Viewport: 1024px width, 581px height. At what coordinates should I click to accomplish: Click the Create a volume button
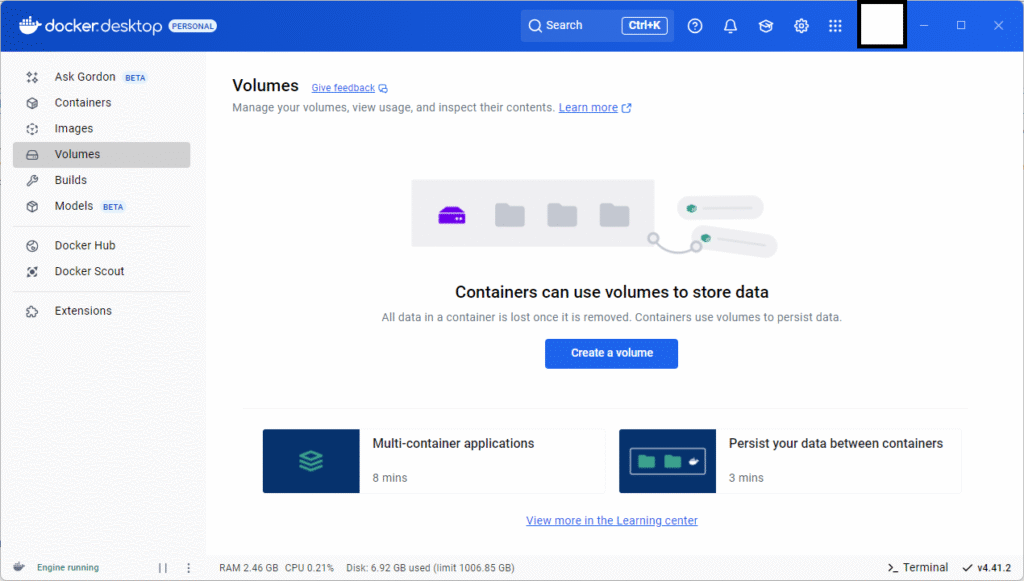pyautogui.click(x=611, y=353)
